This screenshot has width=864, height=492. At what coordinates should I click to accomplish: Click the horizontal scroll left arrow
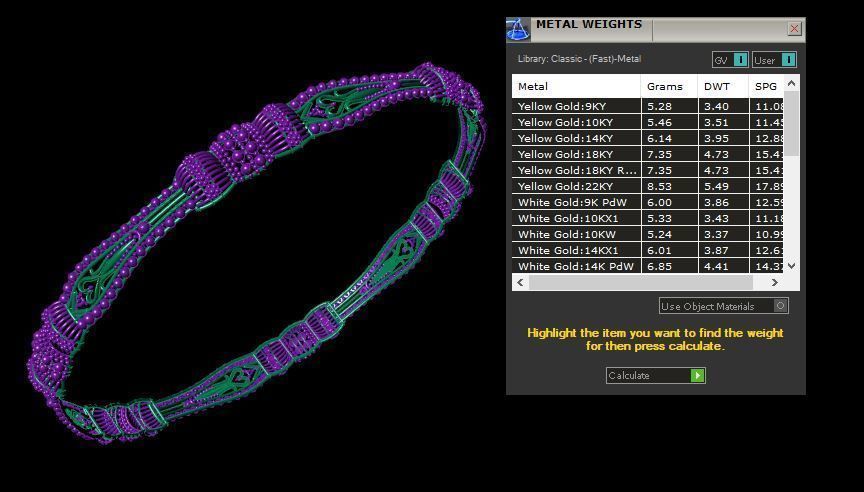tap(520, 282)
